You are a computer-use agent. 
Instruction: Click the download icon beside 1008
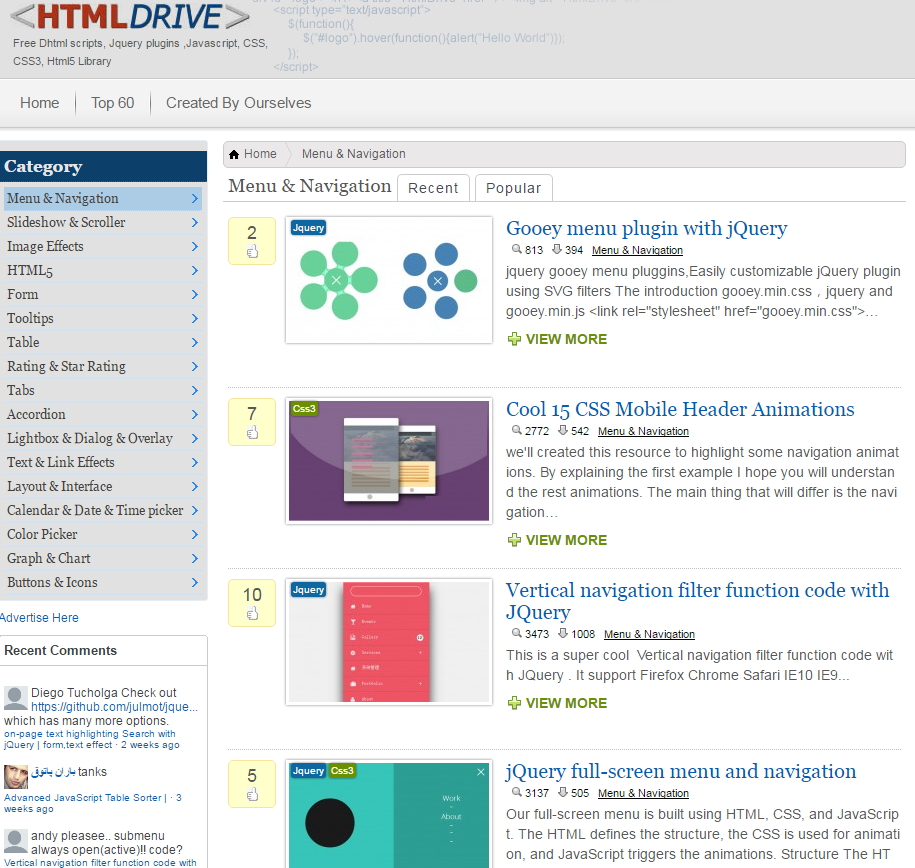tap(563, 633)
